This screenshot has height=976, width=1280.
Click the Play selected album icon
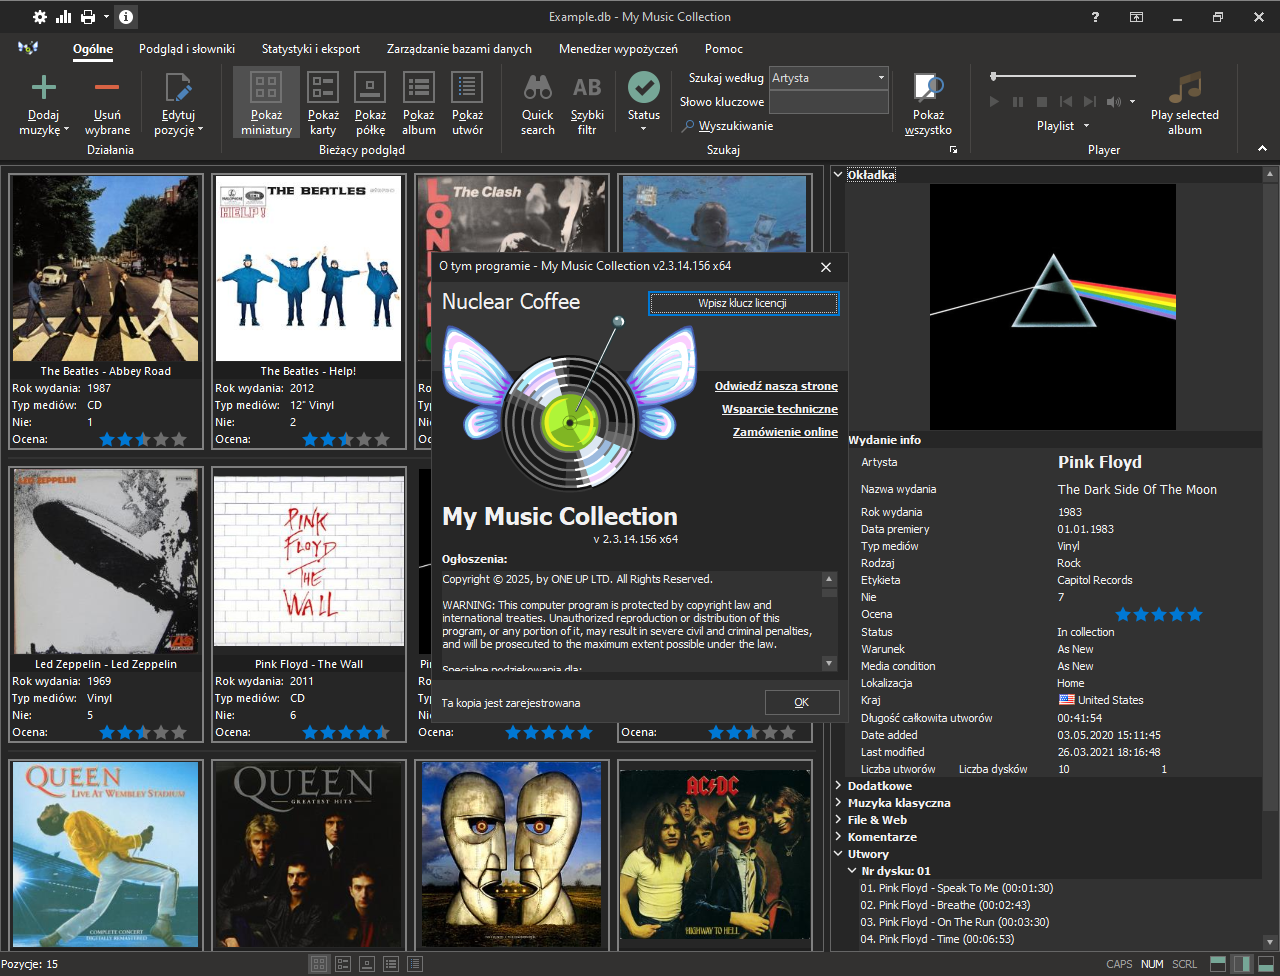pyautogui.click(x=1185, y=87)
